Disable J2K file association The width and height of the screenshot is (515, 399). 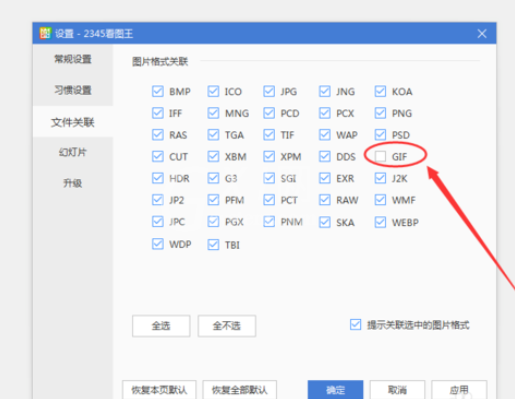[380, 178]
